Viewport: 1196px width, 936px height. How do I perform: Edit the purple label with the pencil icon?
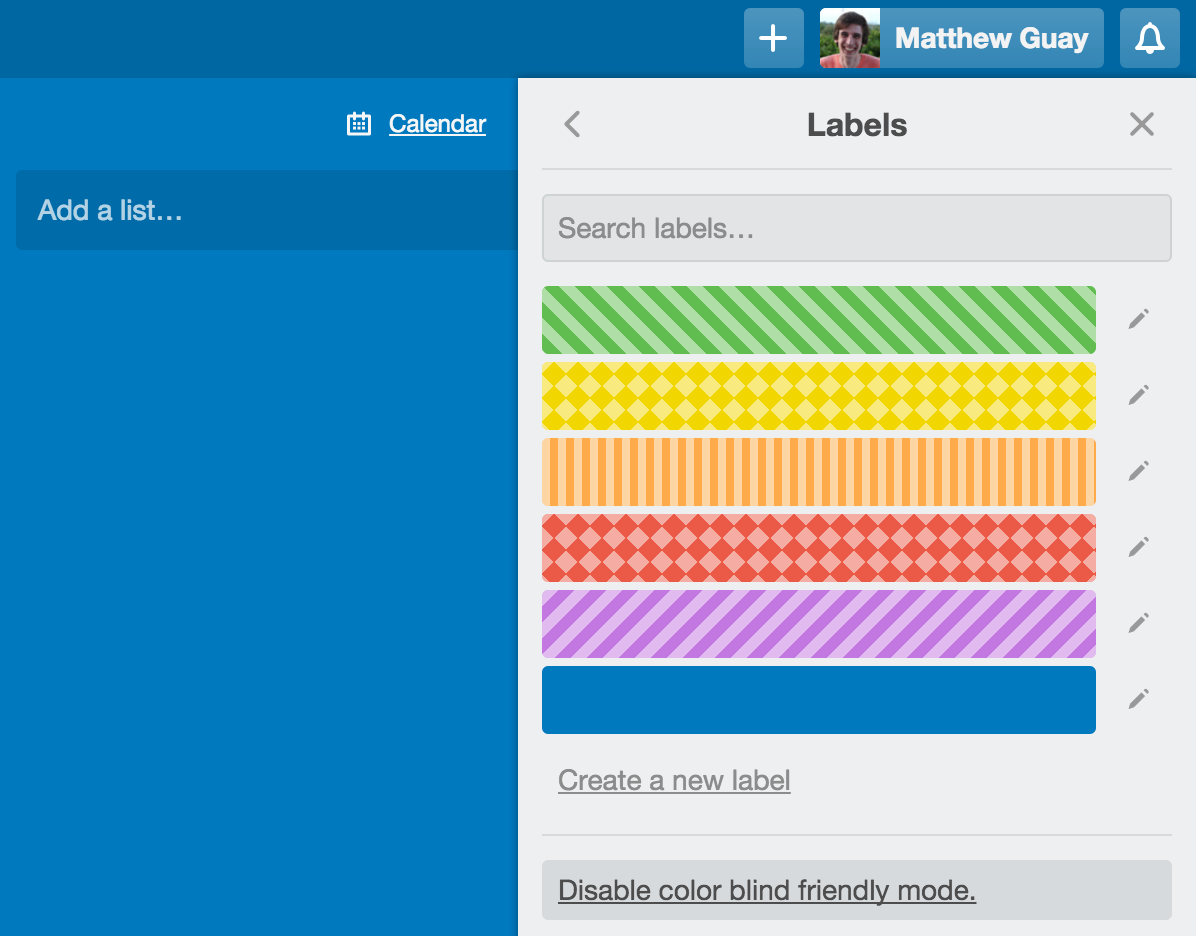click(1138, 623)
